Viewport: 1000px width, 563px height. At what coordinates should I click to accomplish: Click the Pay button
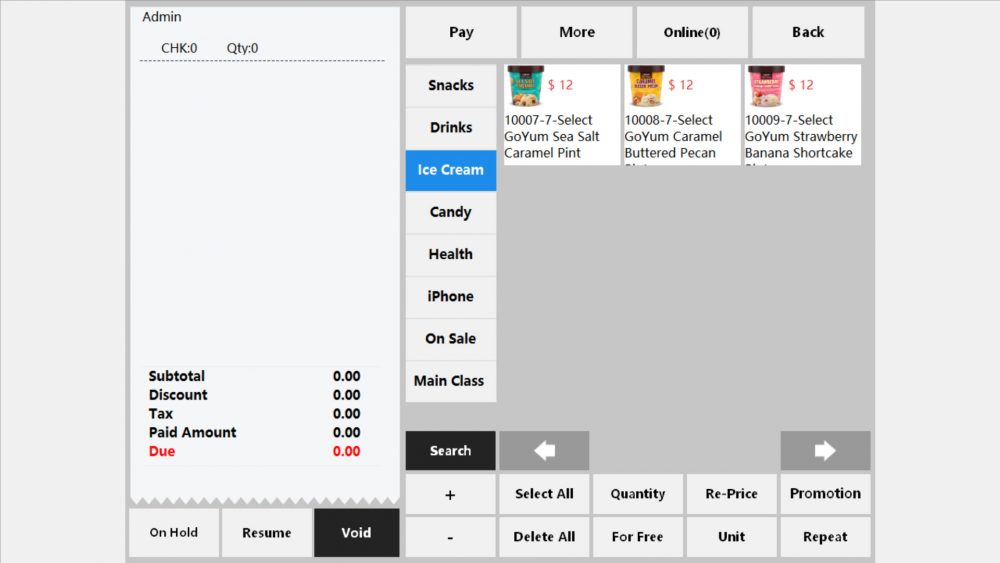click(461, 32)
